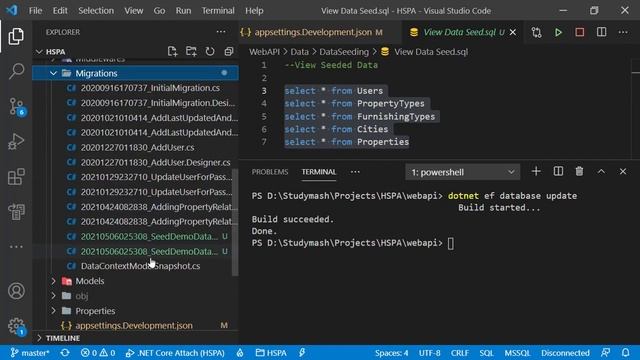Create a new folder in HSPA explorer
The width and height of the screenshot is (640, 360).
point(191,51)
